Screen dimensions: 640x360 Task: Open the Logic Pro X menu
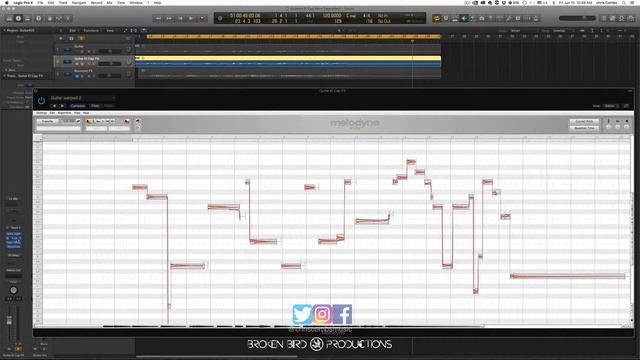[x=23, y=2]
